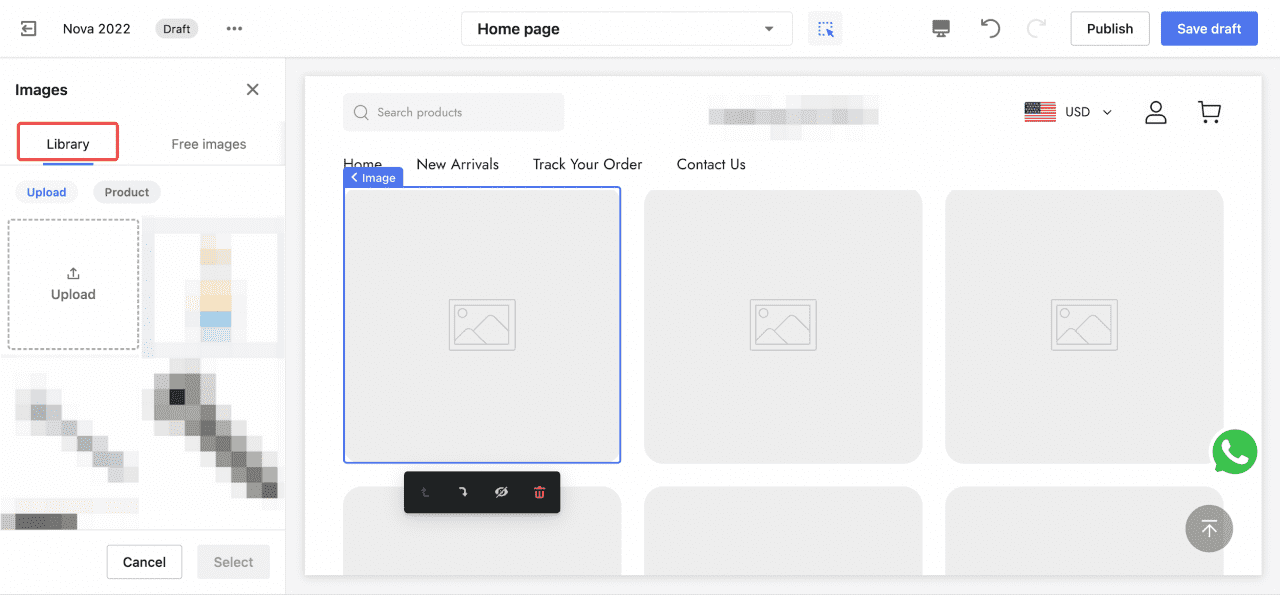Move selected image up icon
Image resolution: width=1280 pixels, height=595 pixels.
click(425, 493)
